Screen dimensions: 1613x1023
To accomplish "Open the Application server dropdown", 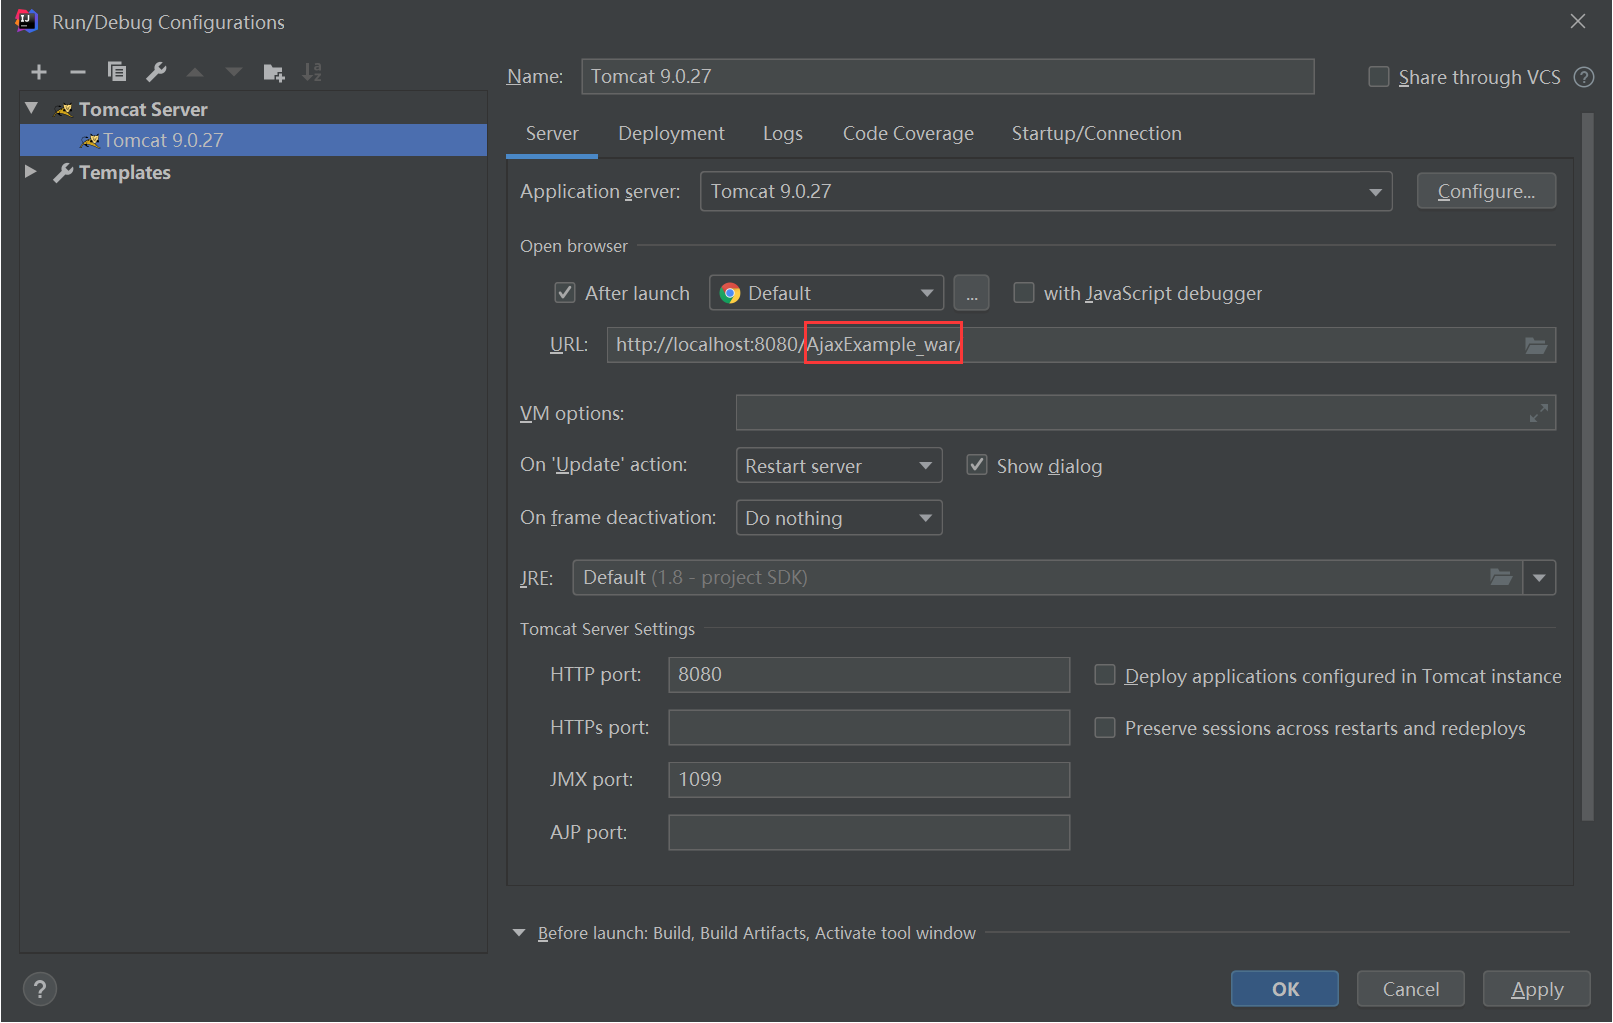I will point(1046,191).
